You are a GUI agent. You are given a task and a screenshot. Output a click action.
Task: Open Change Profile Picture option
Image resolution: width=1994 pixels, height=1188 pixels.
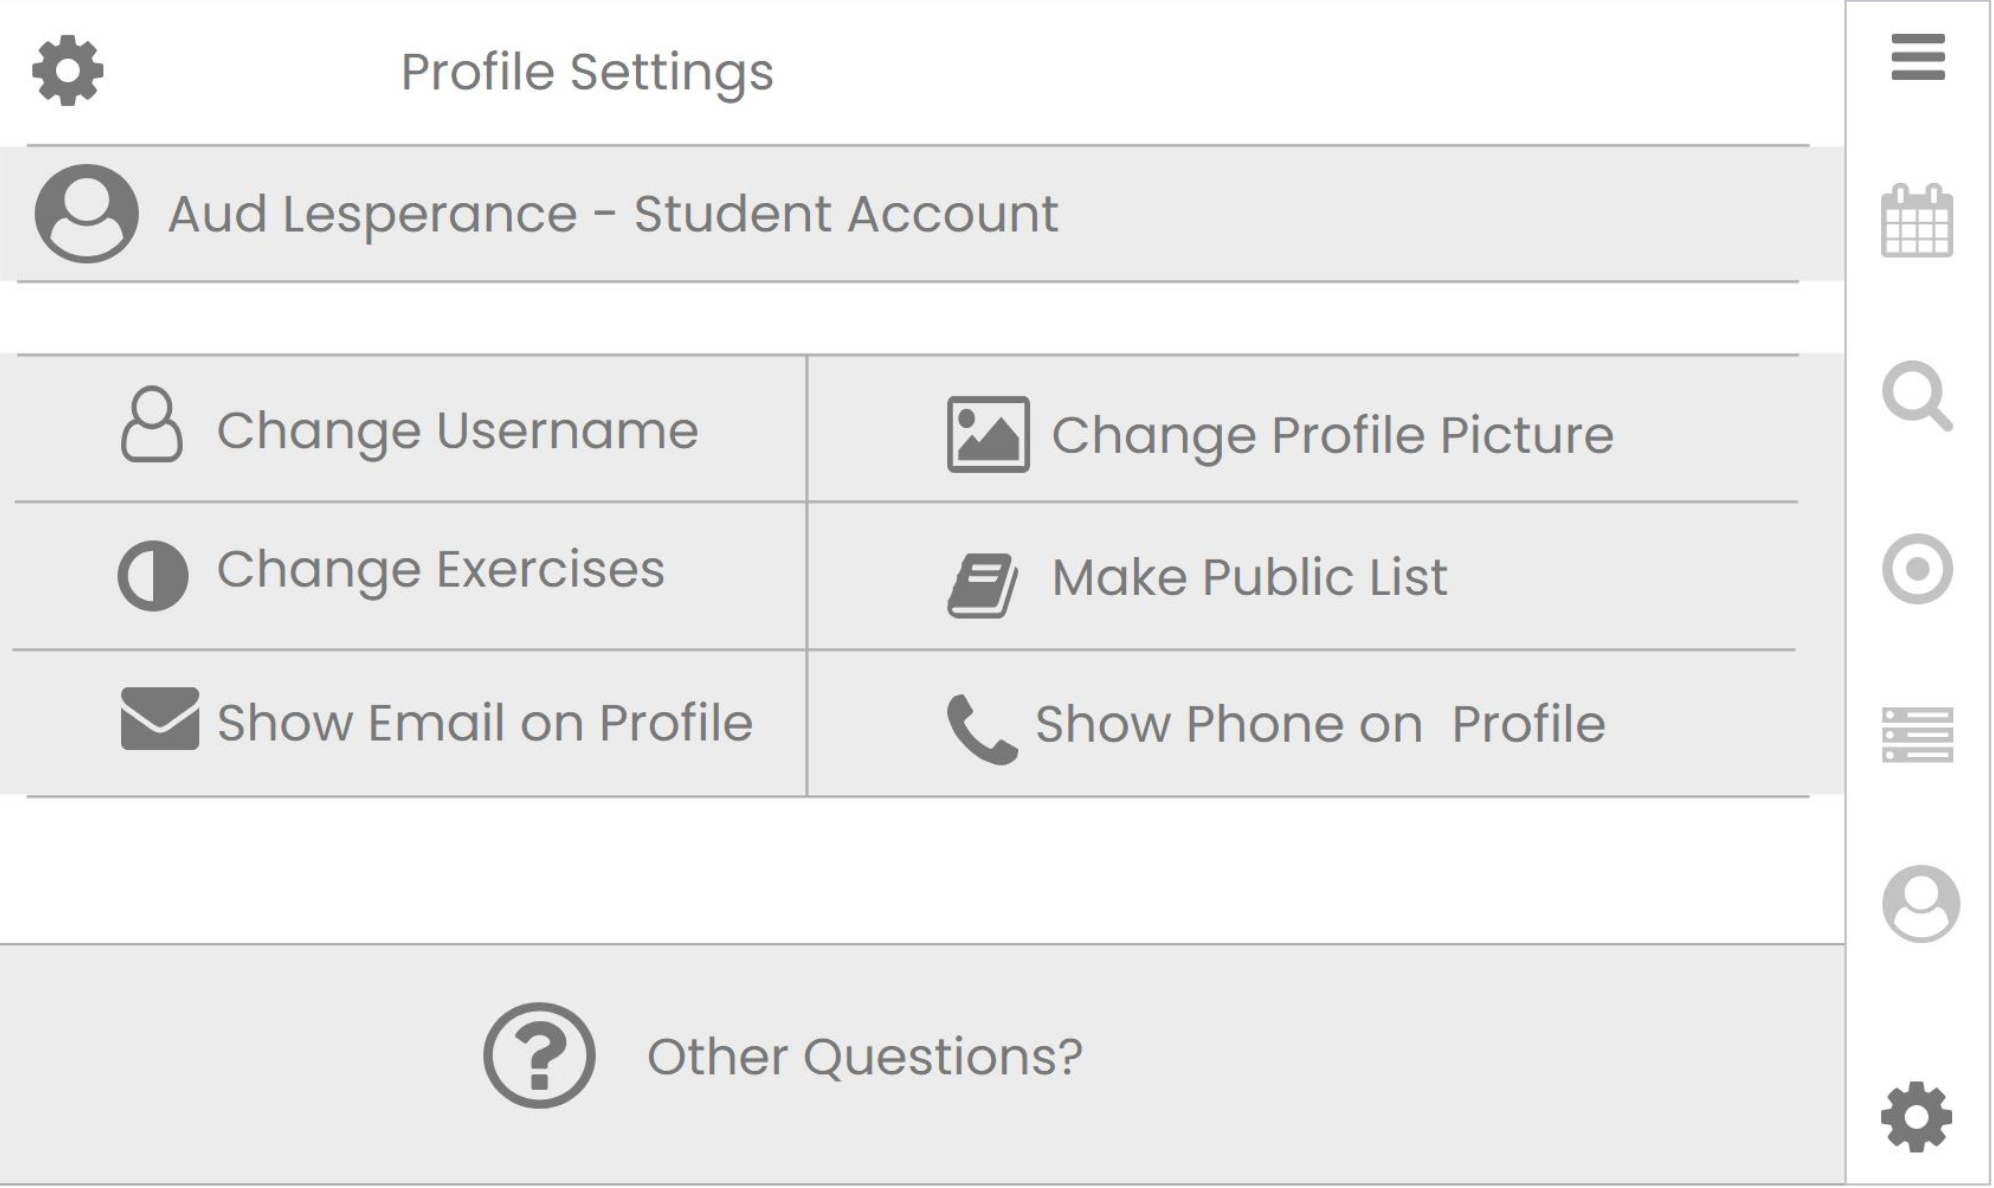click(x=1332, y=435)
